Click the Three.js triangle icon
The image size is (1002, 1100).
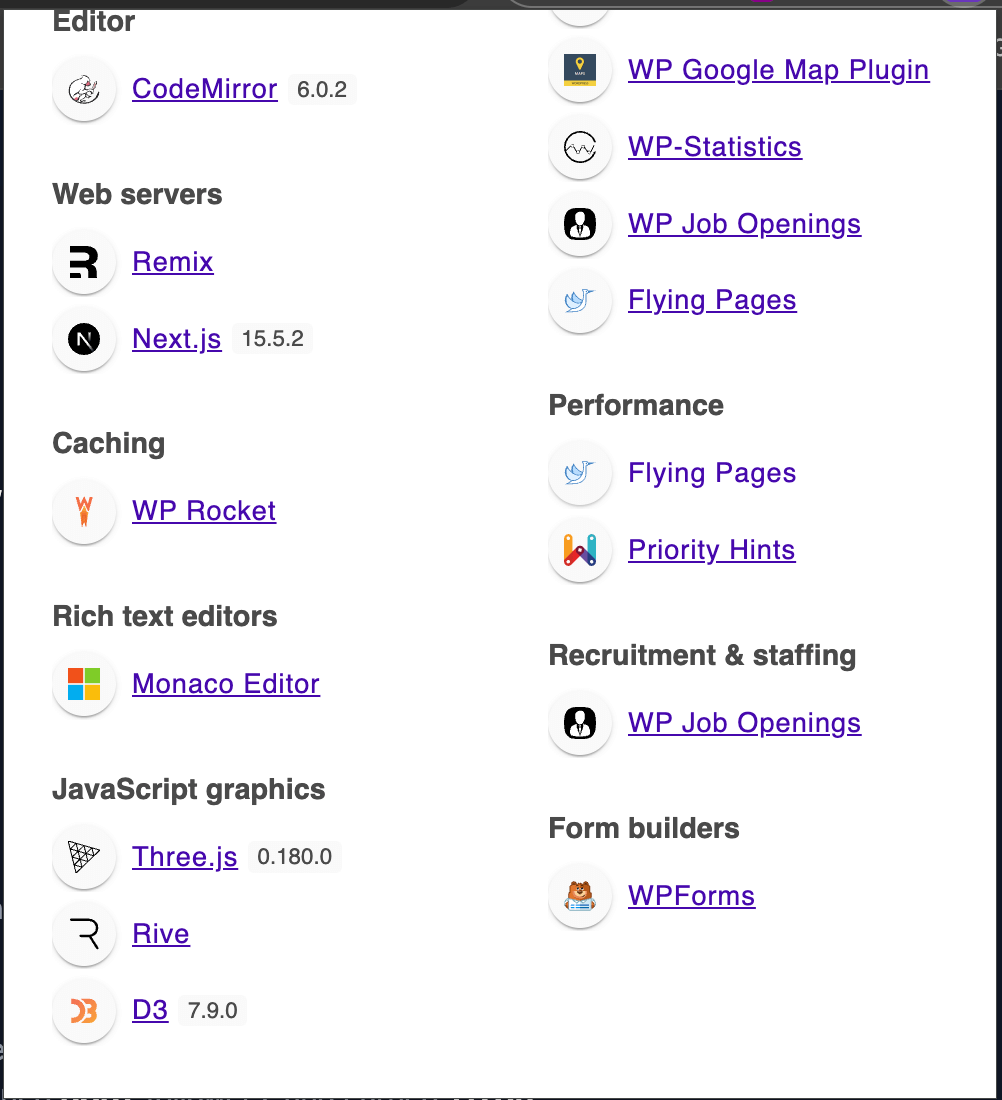coord(84,857)
